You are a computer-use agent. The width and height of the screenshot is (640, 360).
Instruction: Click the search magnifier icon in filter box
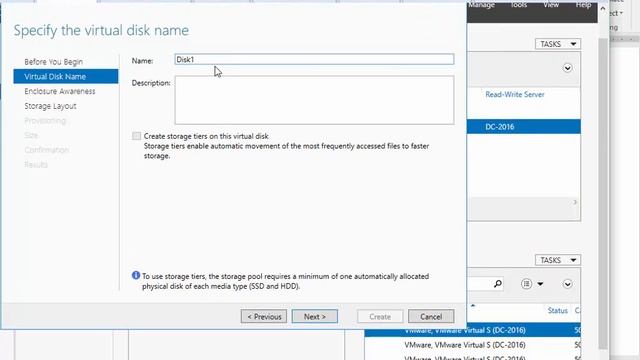tap(498, 283)
